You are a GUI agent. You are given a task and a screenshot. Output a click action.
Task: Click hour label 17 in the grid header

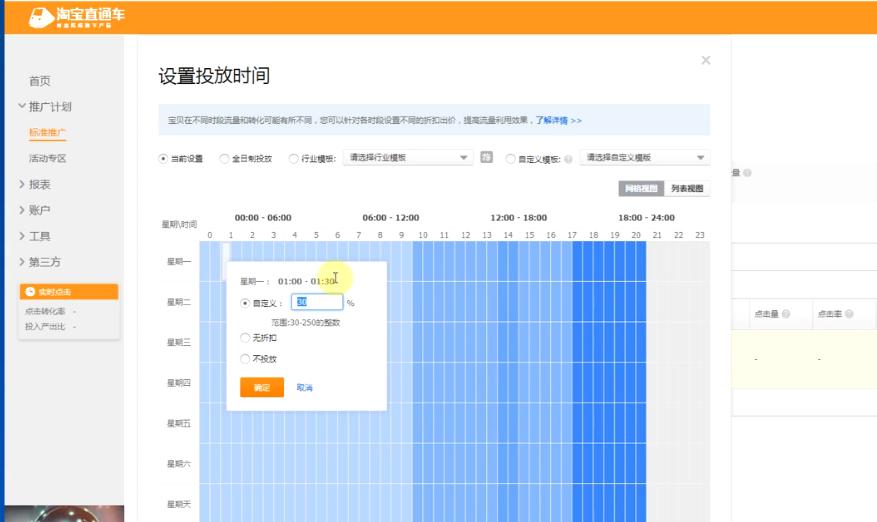(572, 235)
